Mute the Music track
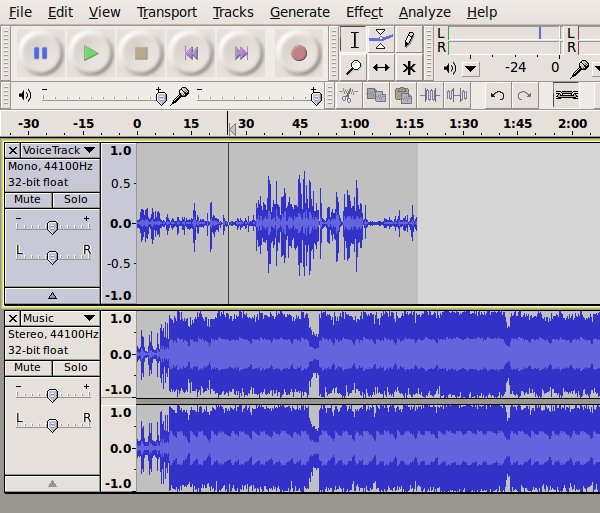Image resolution: width=600 pixels, height=513 pixels. (28, 368)
